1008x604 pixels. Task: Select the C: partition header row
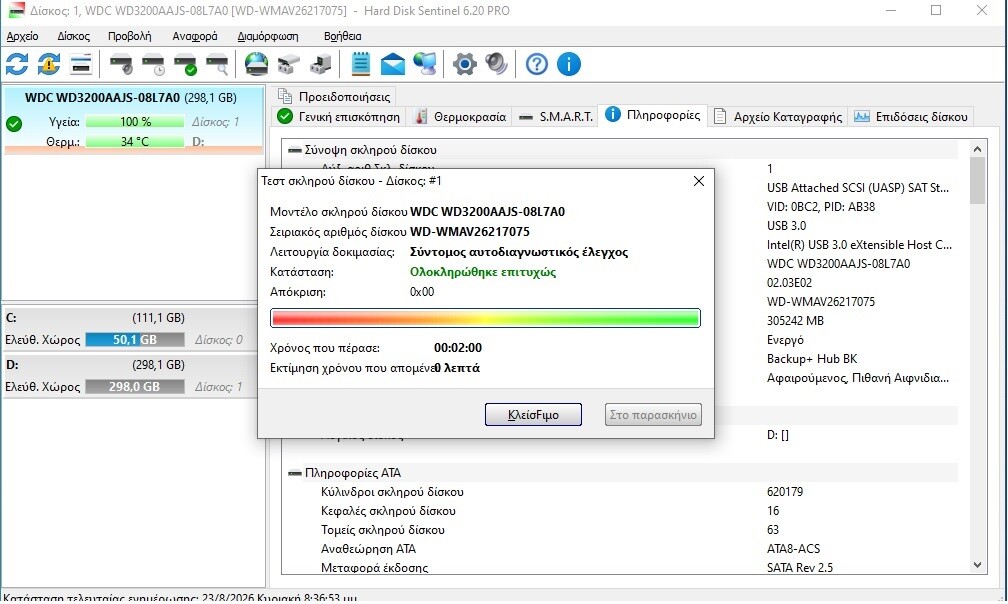130,317
